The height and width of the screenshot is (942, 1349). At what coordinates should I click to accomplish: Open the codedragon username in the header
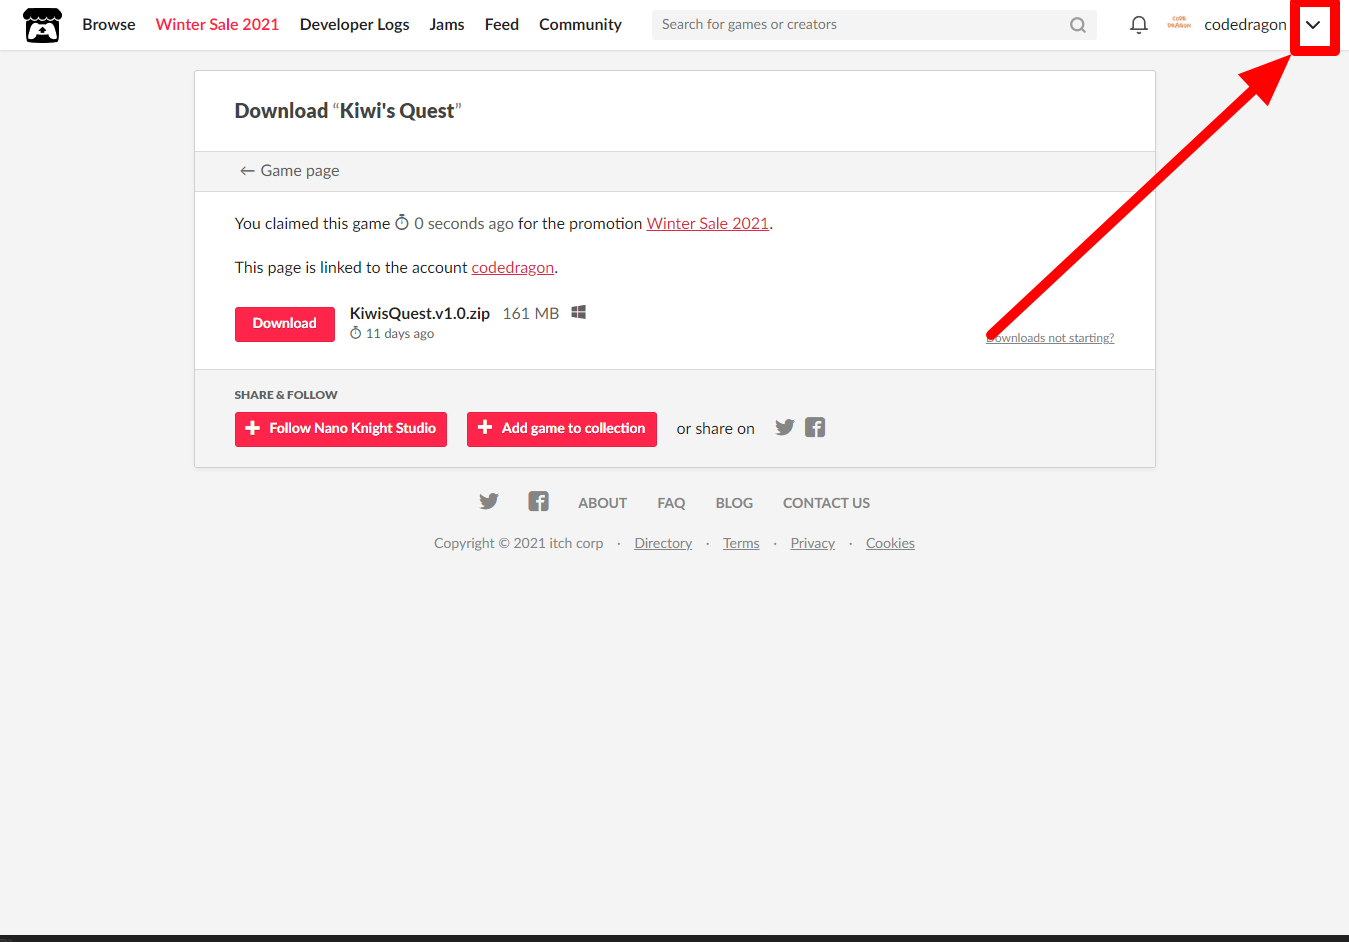tap(1245, 25)
